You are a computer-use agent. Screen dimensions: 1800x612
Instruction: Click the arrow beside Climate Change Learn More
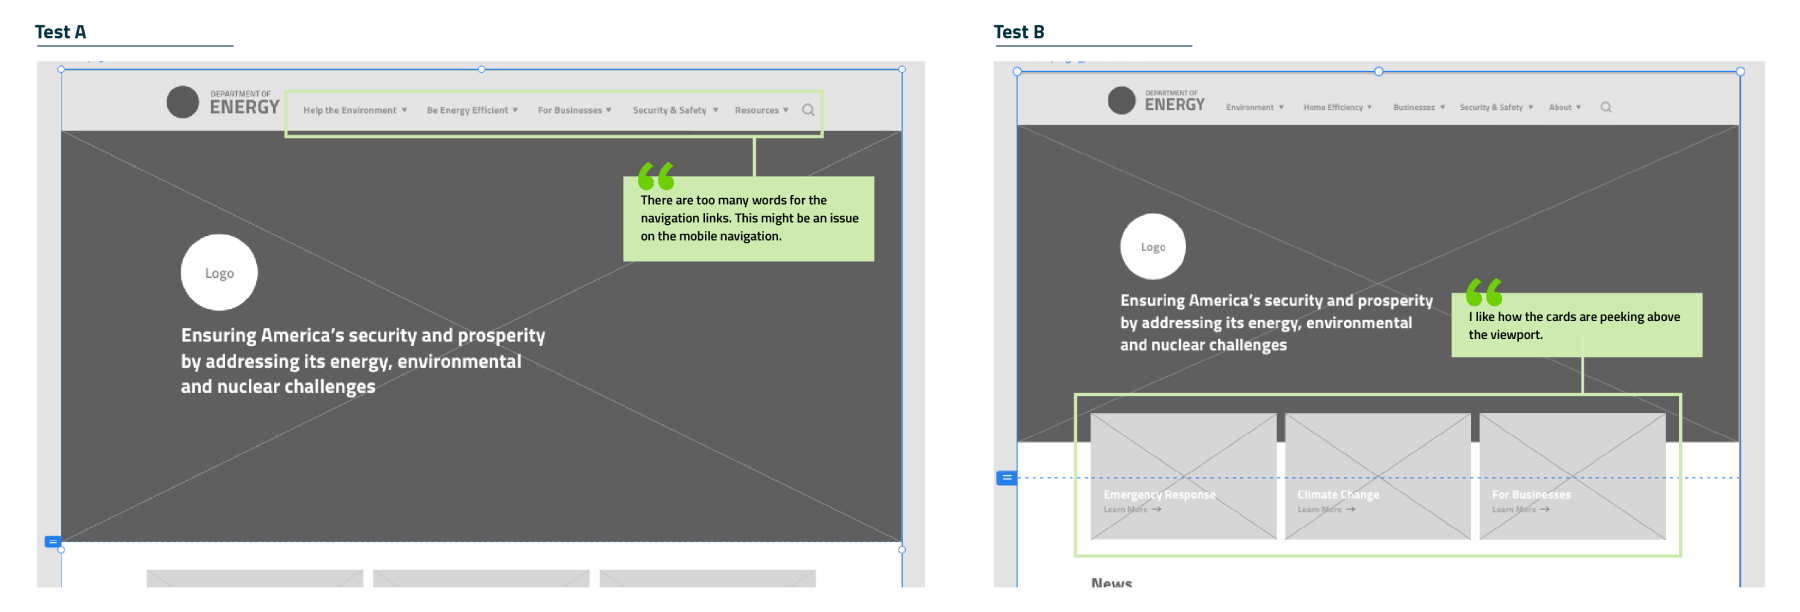click(1351, 510)
